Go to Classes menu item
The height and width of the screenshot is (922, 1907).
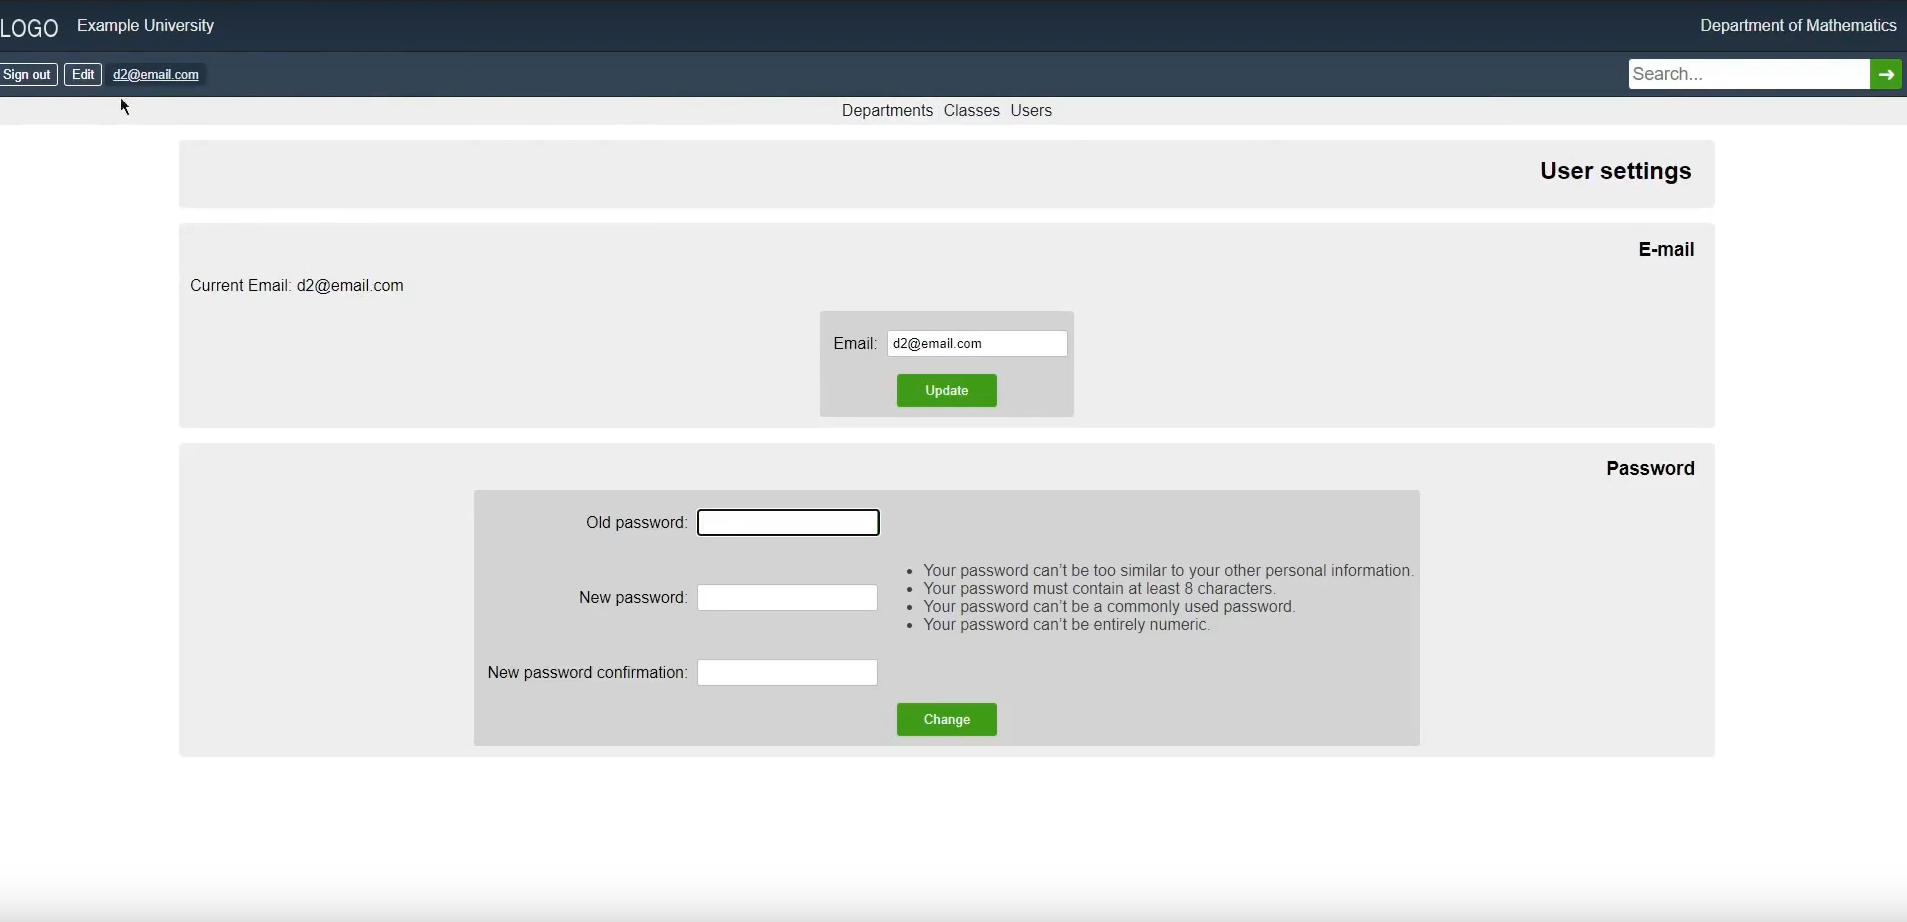point(972,111)
